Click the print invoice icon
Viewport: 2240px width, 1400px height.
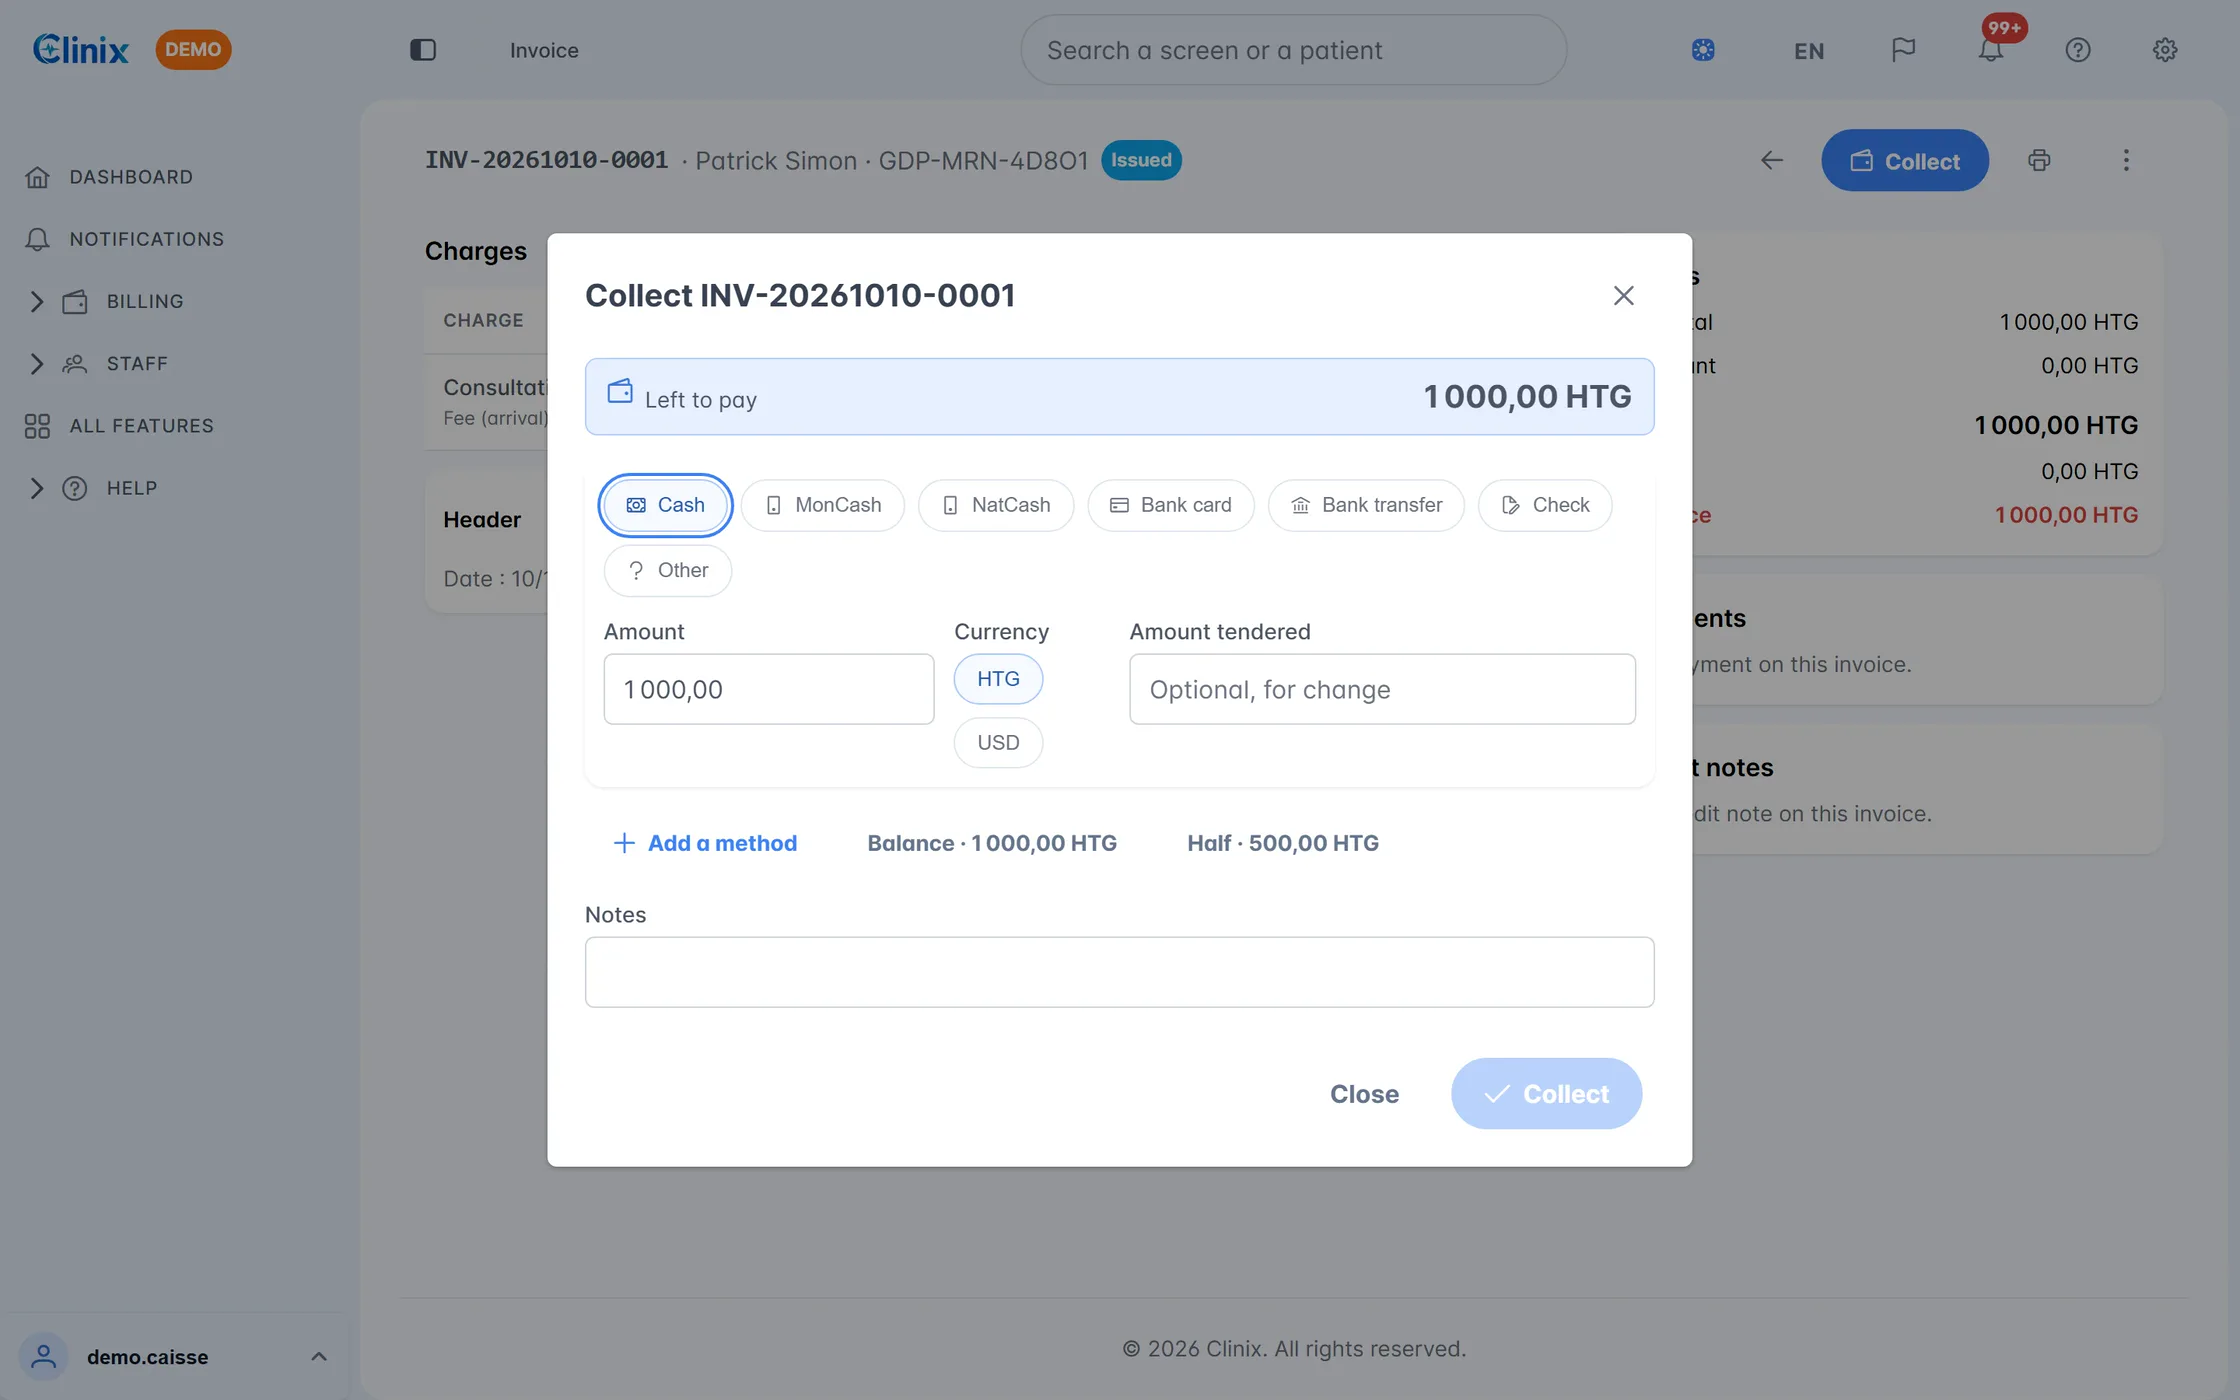pyautogui.click(x=2039, y=160)
